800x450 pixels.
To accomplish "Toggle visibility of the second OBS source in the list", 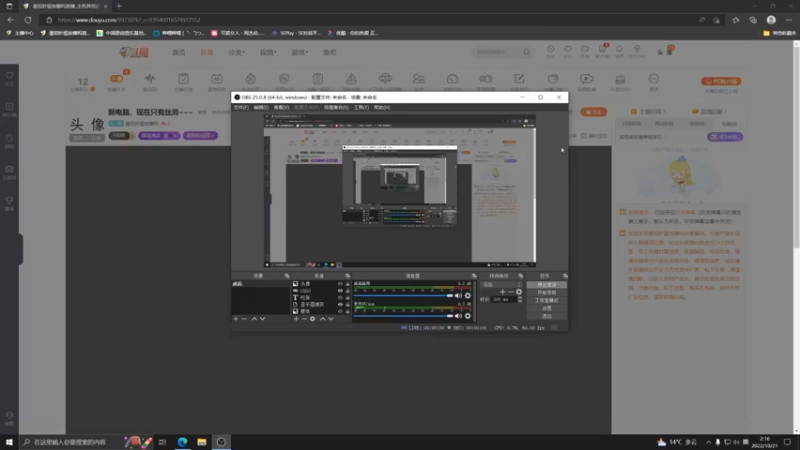I will point(340,291).
